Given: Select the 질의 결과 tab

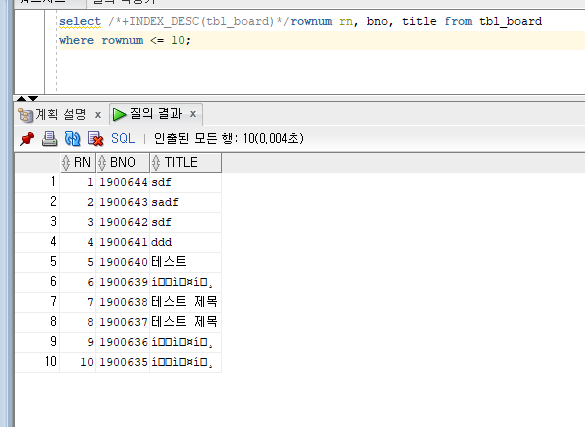Looking at the screenshot, I should point(156,114).
